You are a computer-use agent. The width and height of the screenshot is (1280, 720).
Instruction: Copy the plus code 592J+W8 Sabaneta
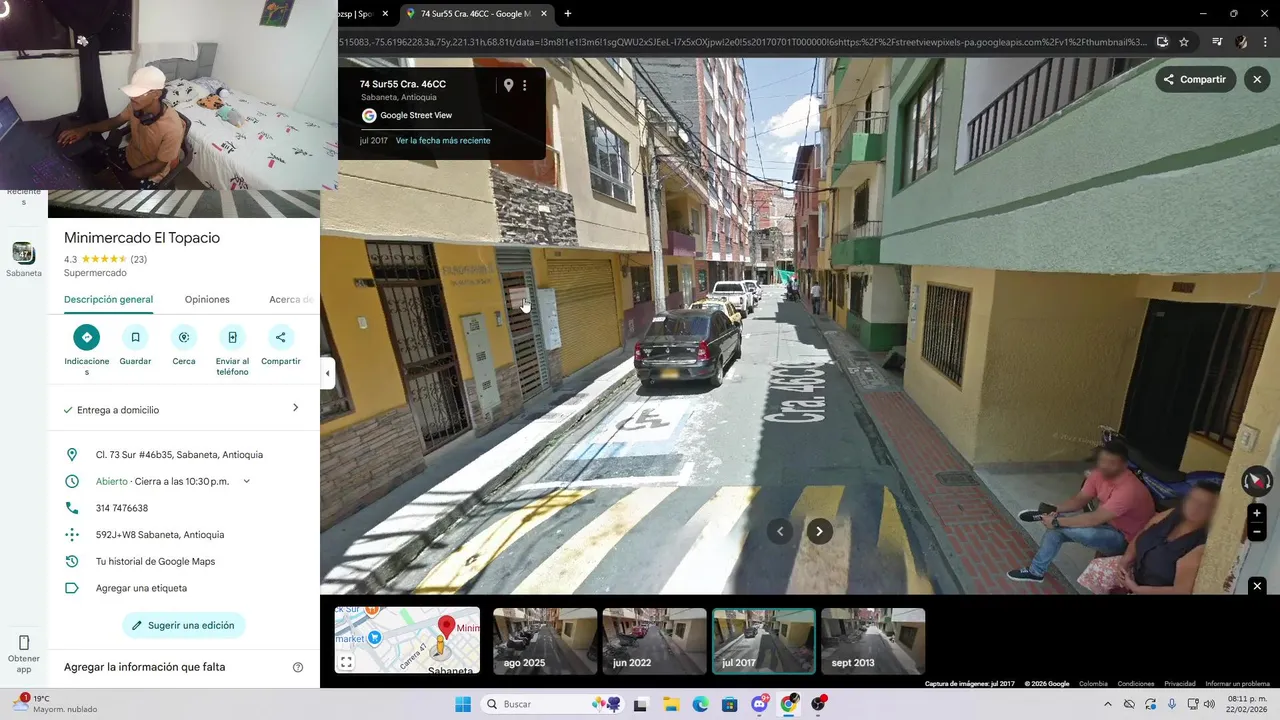pos(160,535)
